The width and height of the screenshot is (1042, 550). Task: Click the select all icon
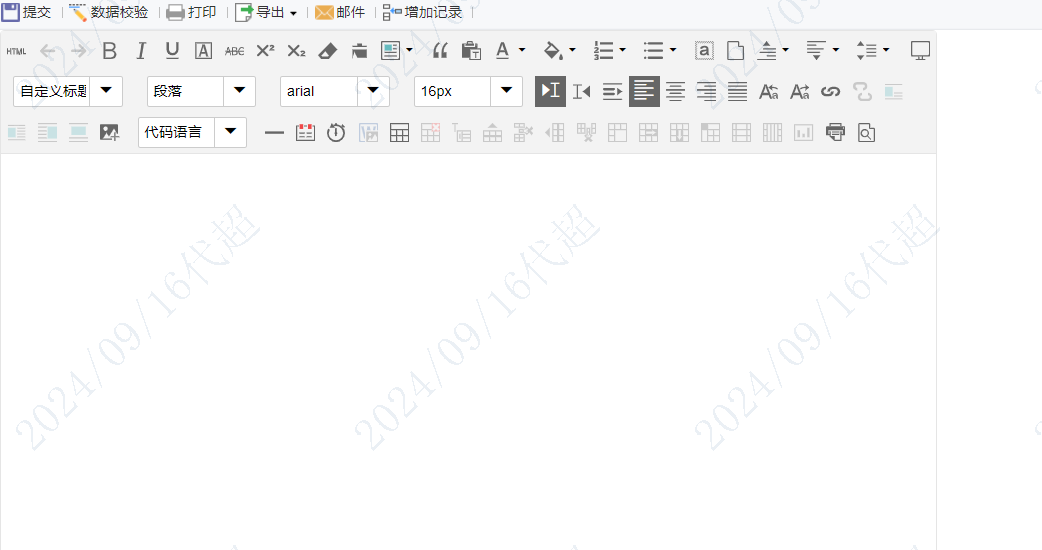click(704, 51)
